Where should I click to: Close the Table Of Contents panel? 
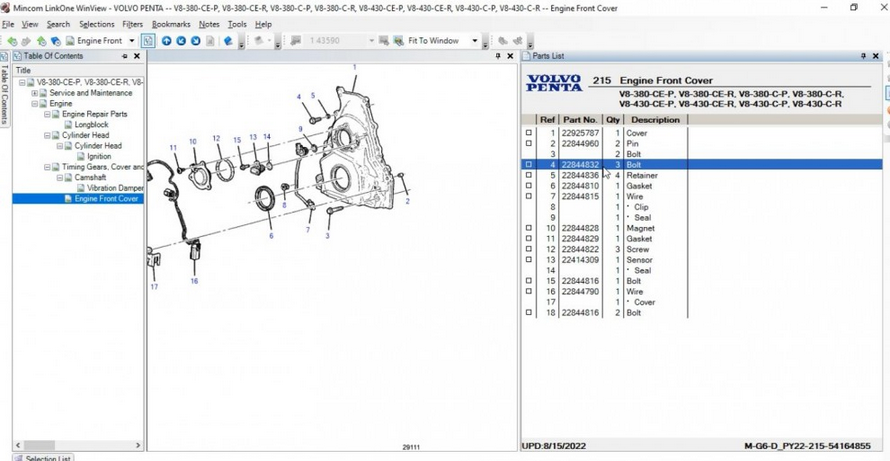coord(137,56)
